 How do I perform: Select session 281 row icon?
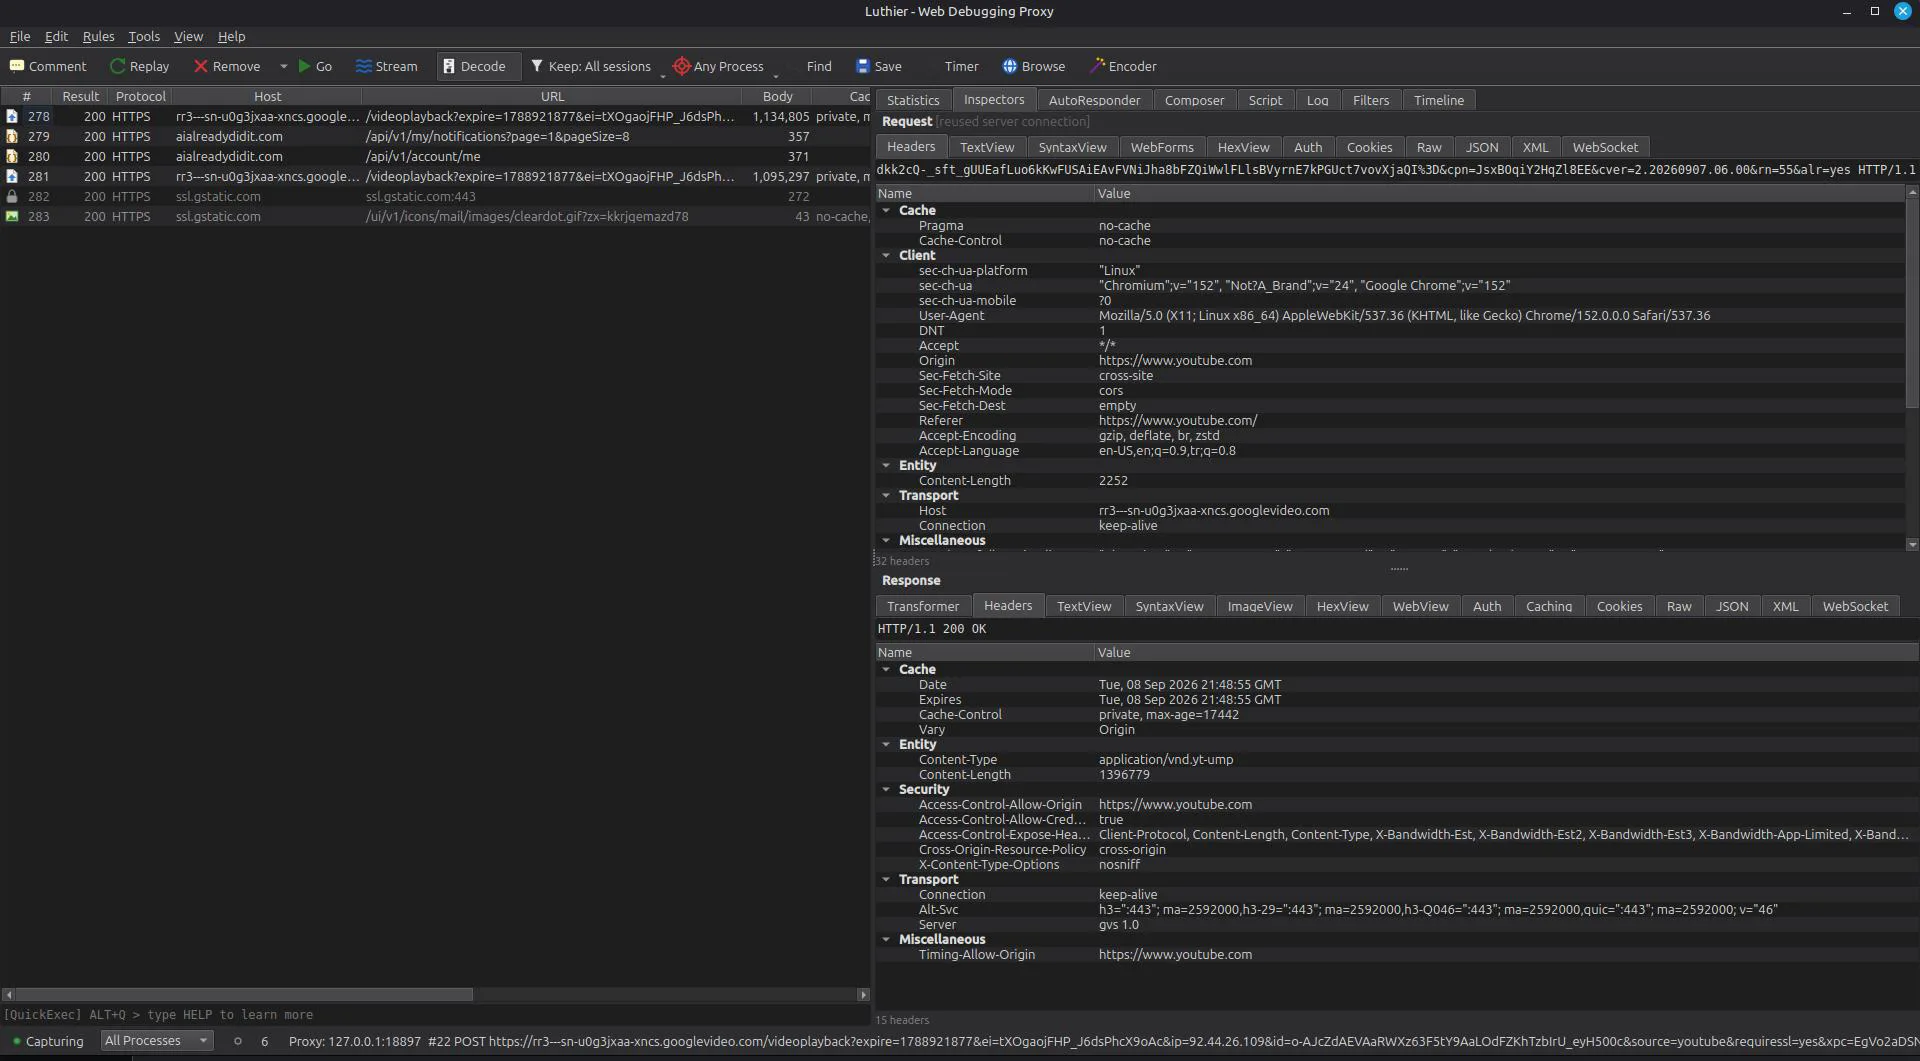point(12,176)
